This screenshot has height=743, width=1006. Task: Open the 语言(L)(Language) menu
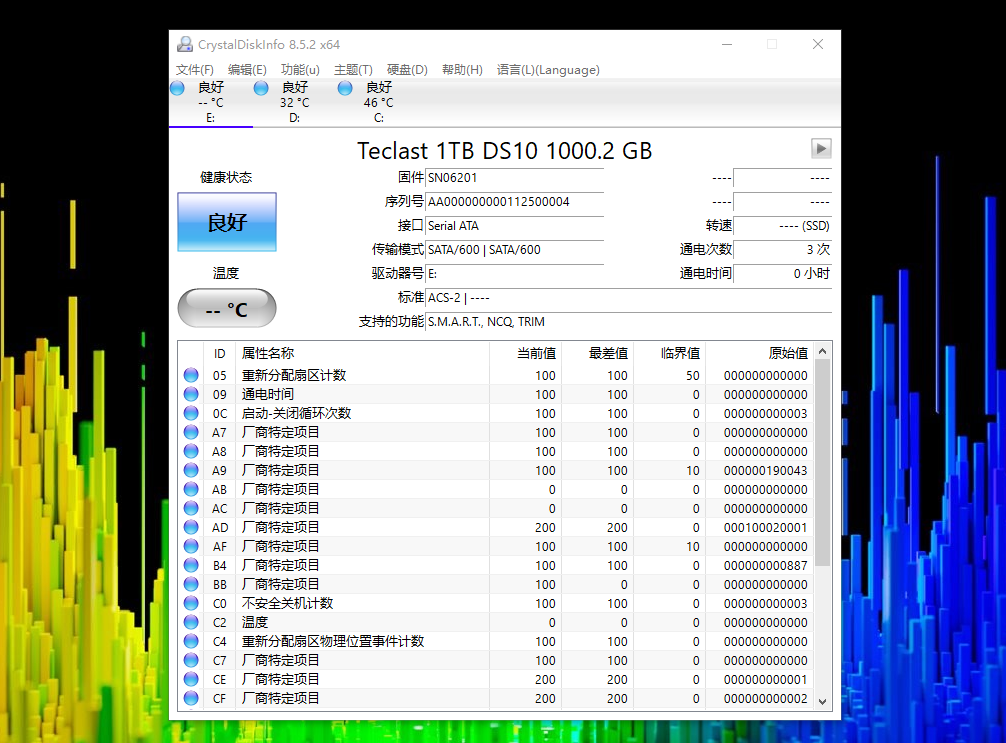click(548, 69)
